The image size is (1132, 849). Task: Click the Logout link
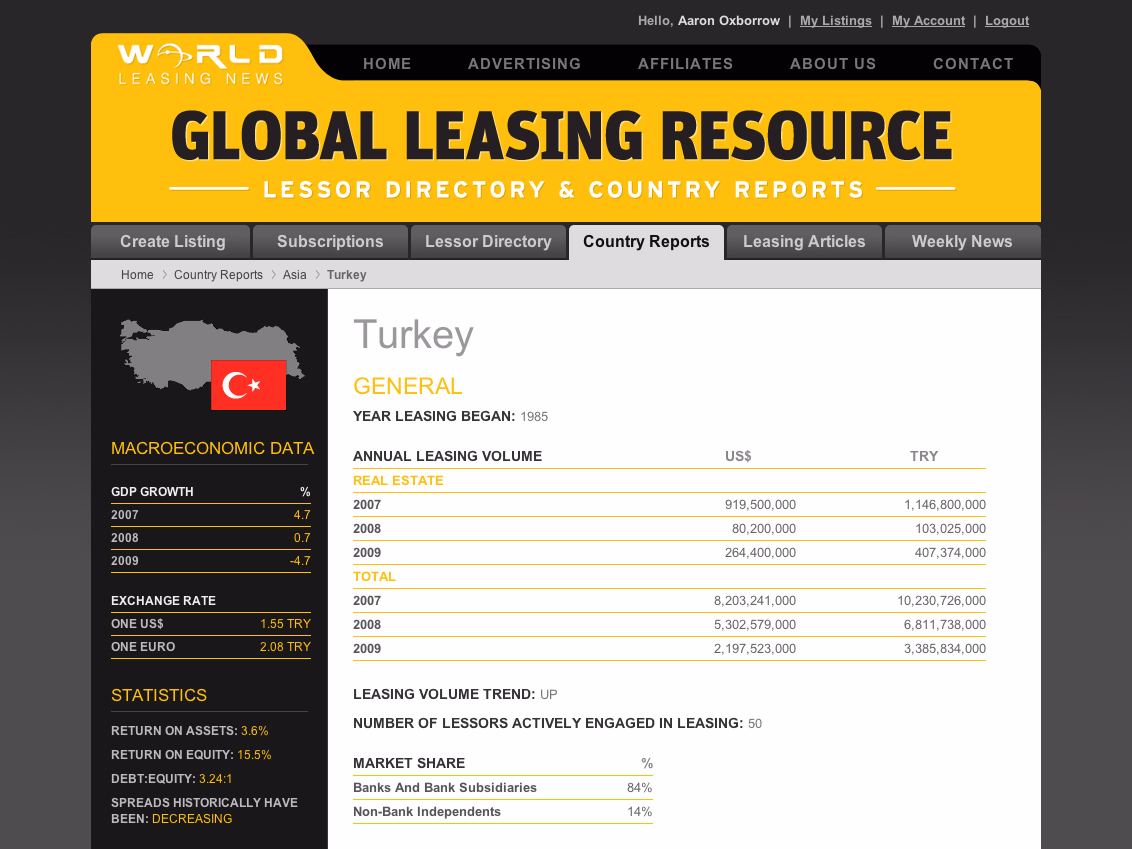click(1006, 21)
